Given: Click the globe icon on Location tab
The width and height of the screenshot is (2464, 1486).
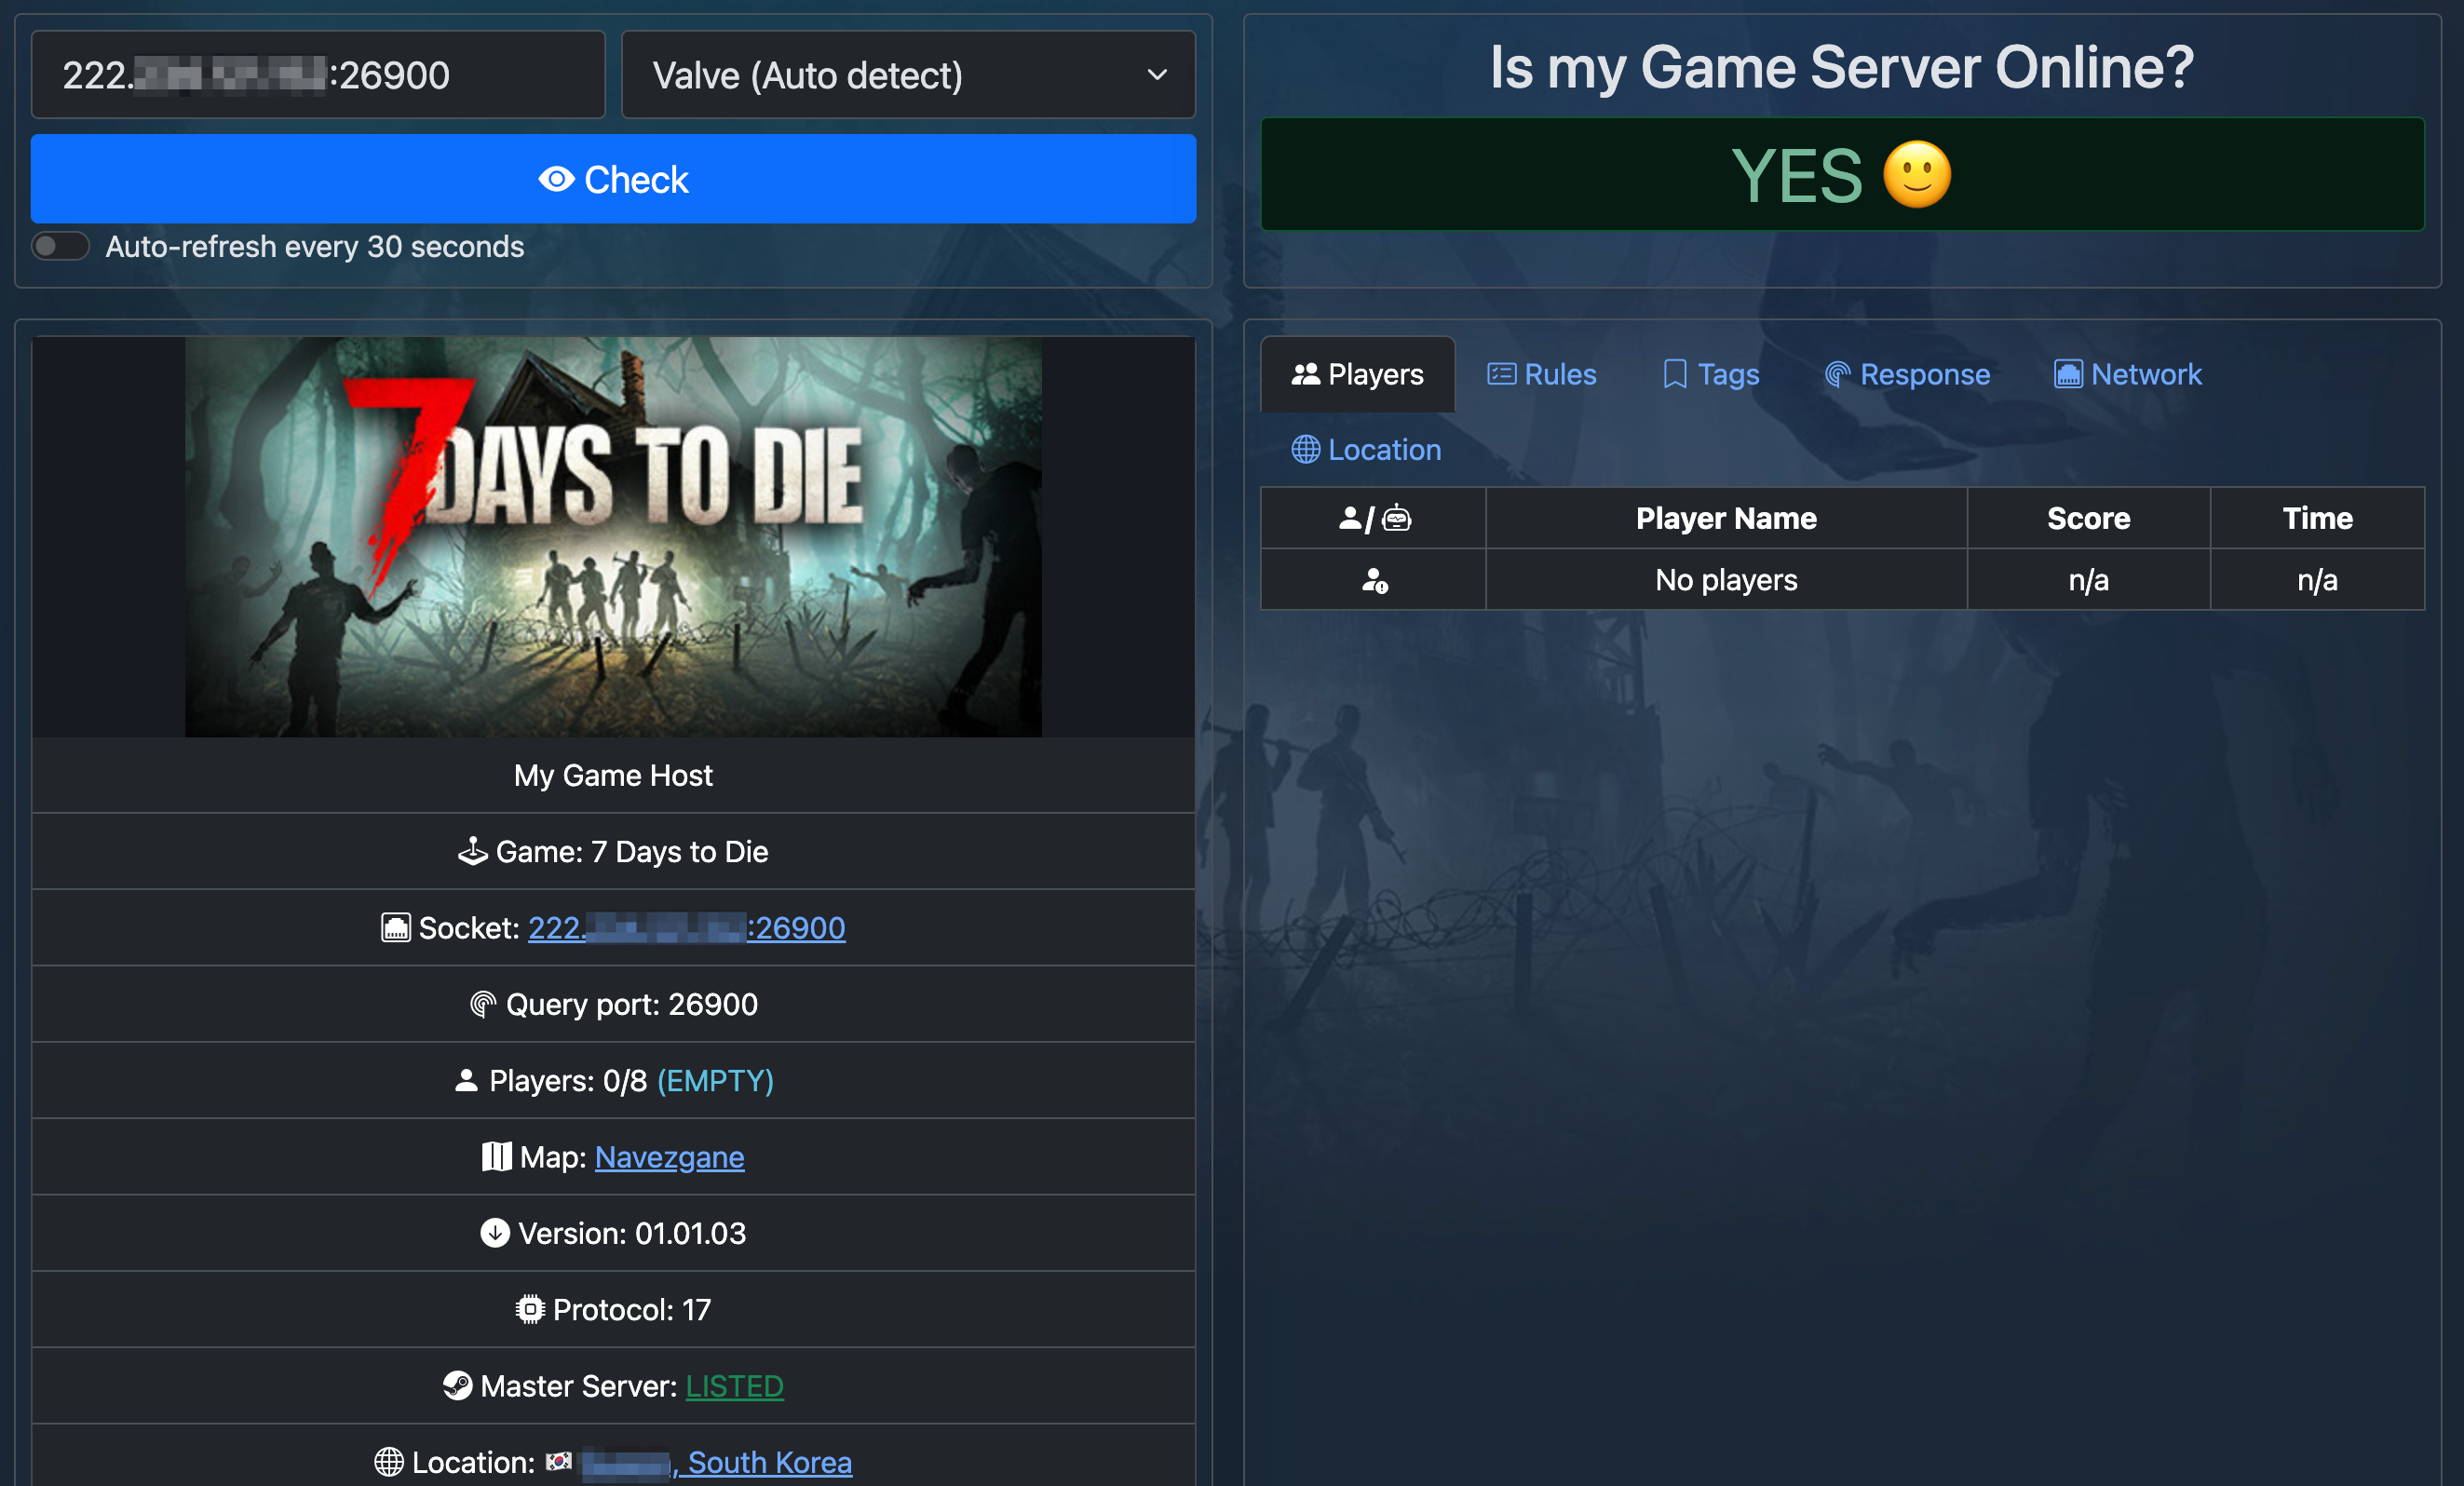Looking at the screenshot, I should 1306,450.
